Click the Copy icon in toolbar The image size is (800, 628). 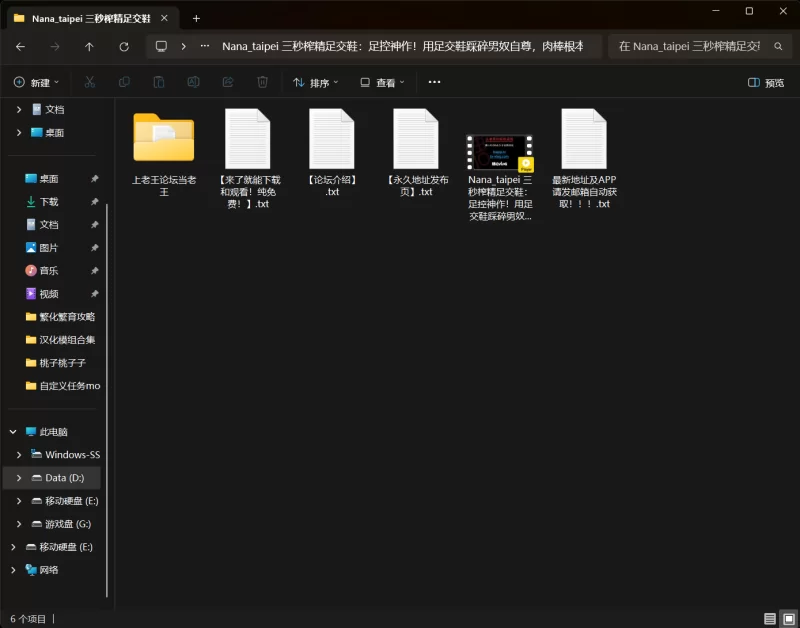[x=124, y=82]
